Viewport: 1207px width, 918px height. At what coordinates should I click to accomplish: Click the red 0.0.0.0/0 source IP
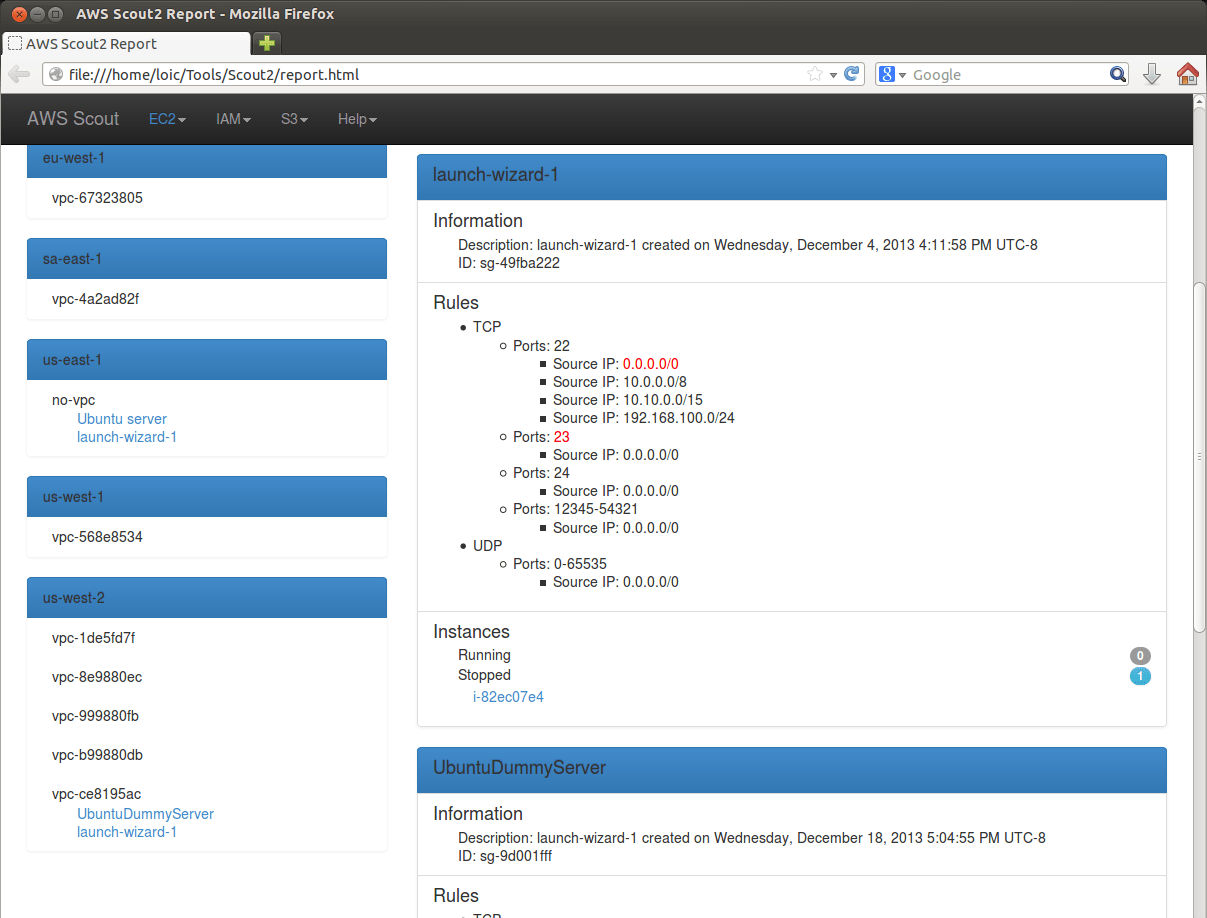[651, 364]
